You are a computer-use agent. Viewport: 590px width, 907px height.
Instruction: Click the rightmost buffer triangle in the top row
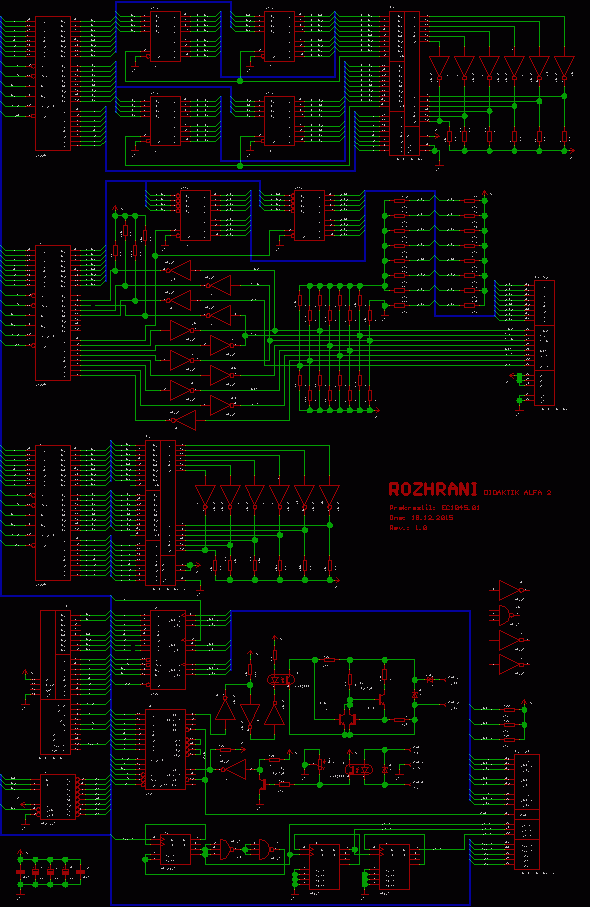click(564, 67)
